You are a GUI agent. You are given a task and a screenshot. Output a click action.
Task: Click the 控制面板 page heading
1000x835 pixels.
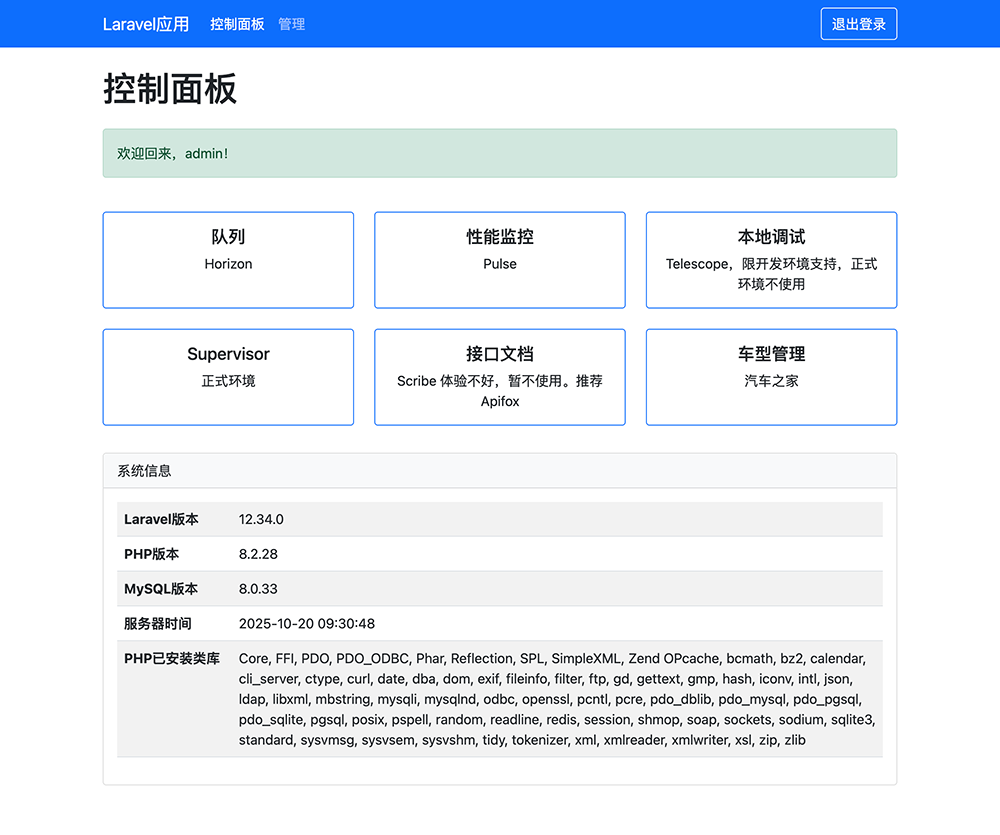168,89
